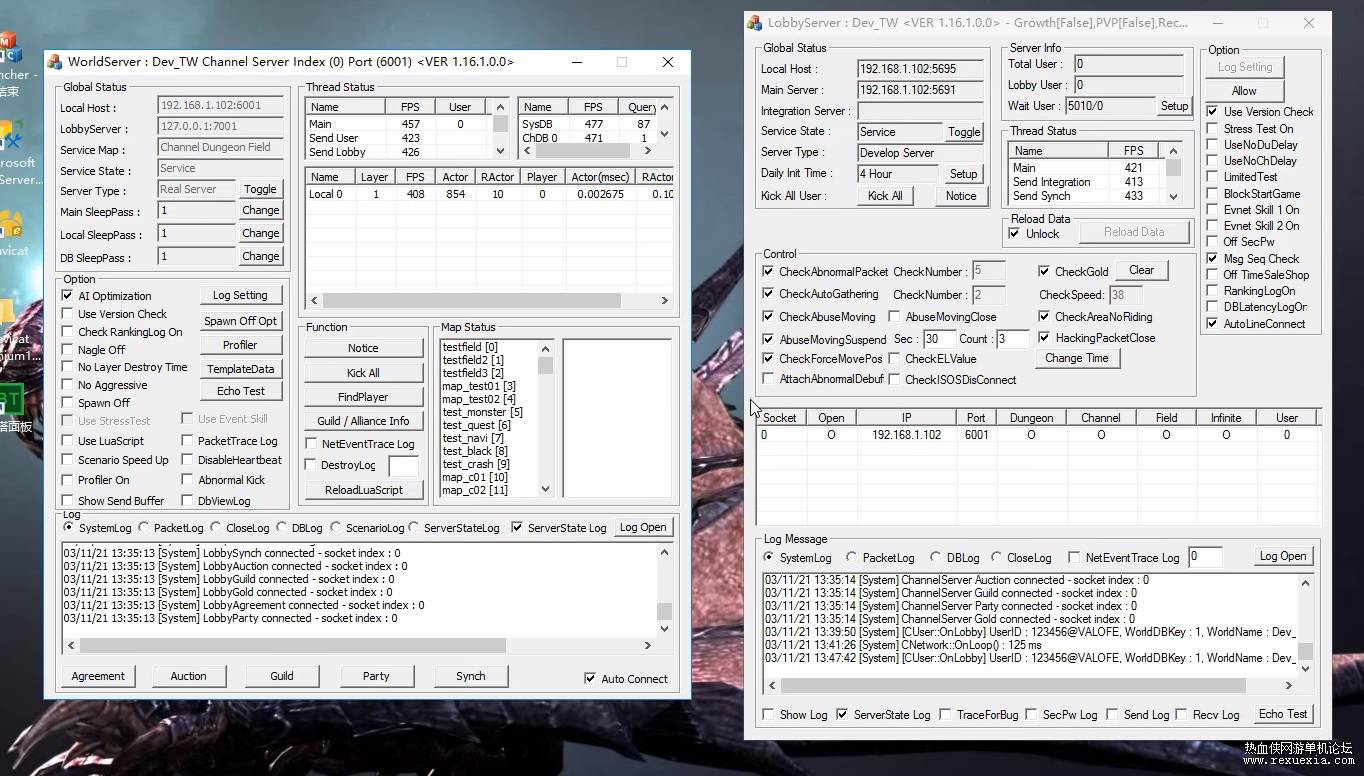Toggle Stress Test On option

click(1212, 129)
